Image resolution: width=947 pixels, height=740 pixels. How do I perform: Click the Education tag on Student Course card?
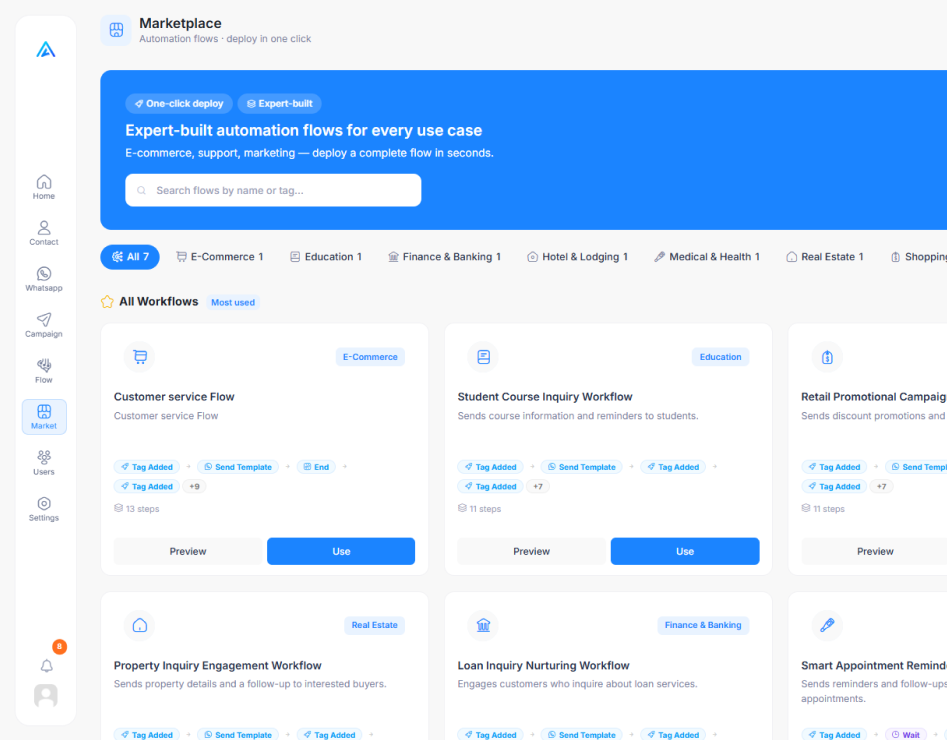[x=720, y=357]
